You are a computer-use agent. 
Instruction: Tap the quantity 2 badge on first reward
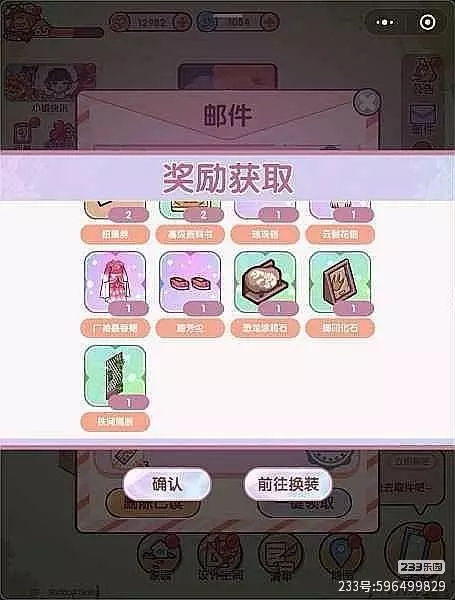tap(128, 215)
